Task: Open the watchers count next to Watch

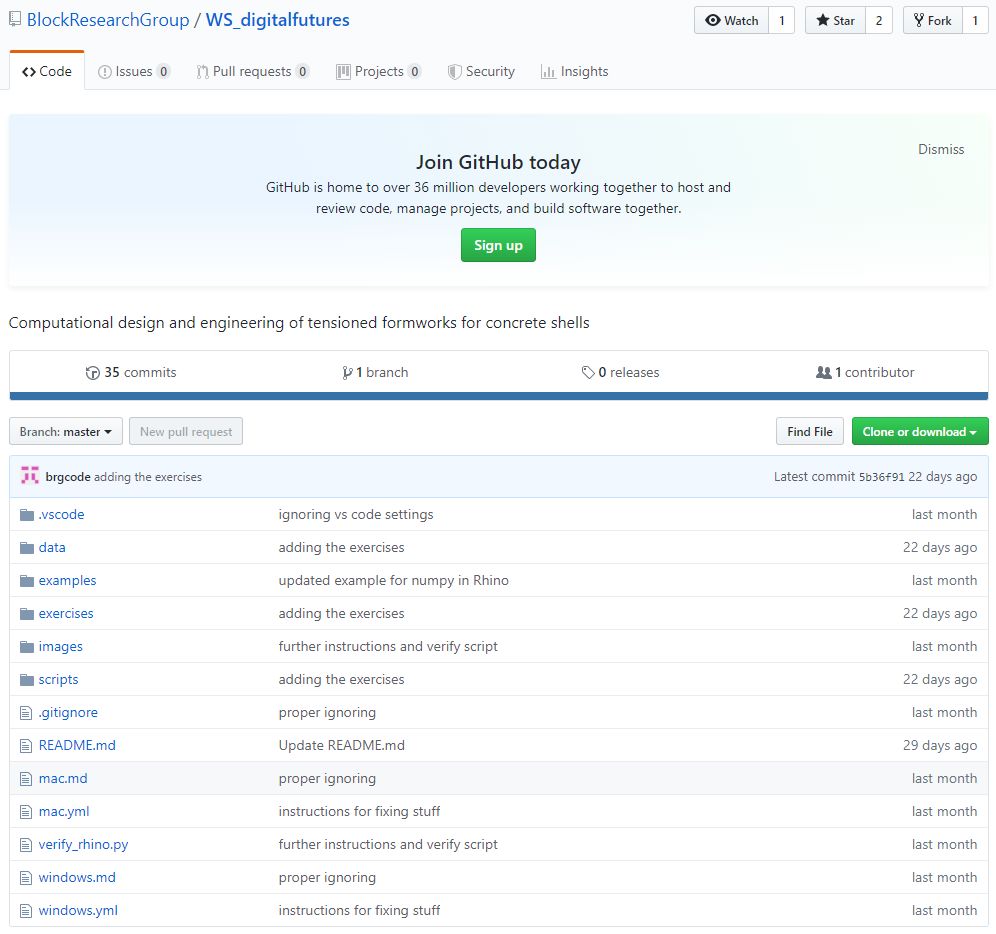Action: point(782,20)
